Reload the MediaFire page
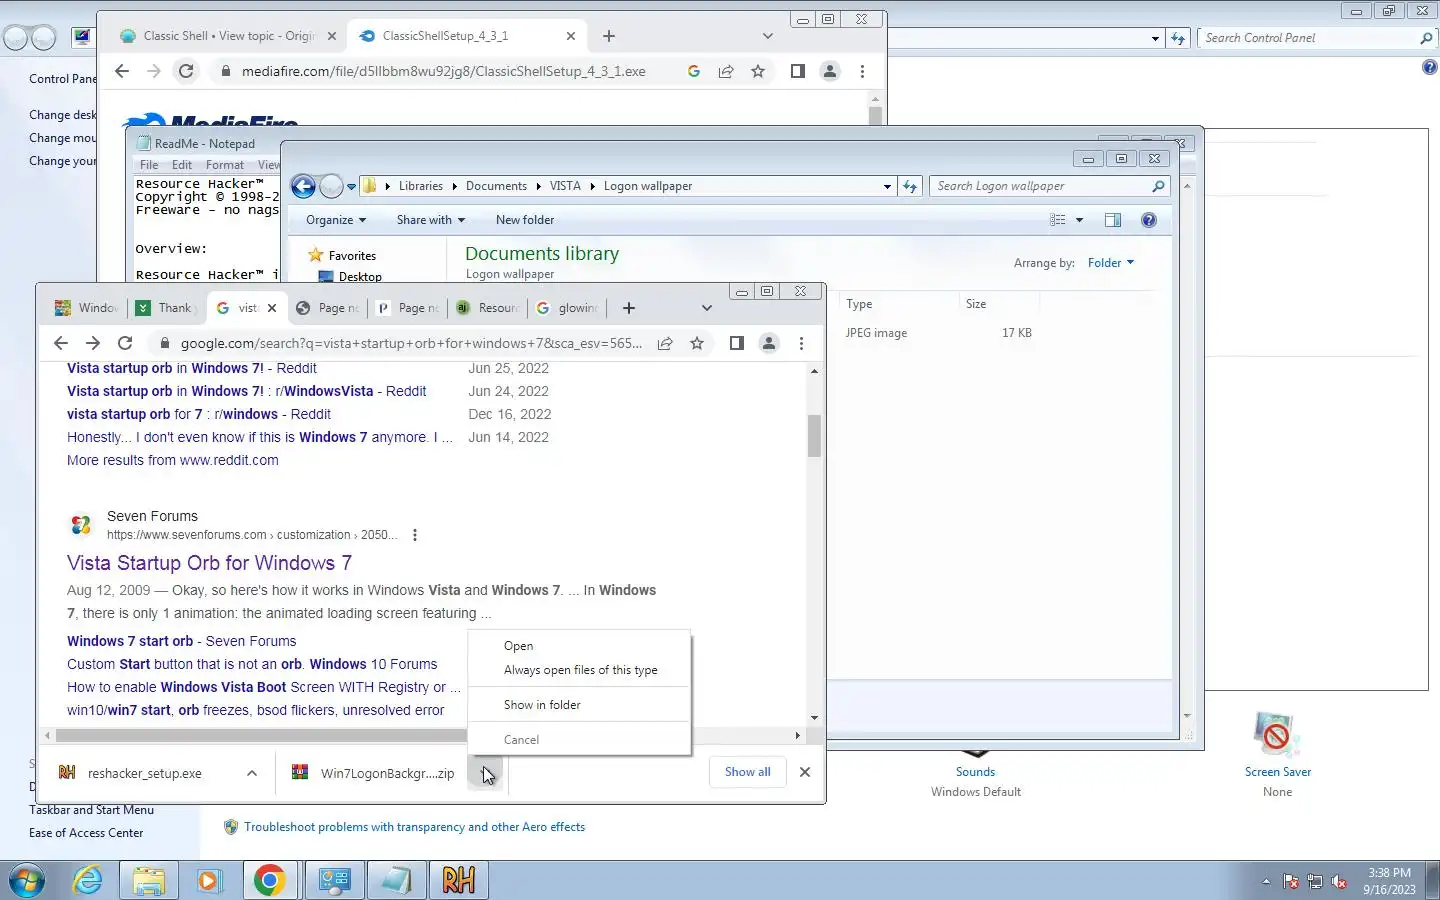 tap(186, 71)
